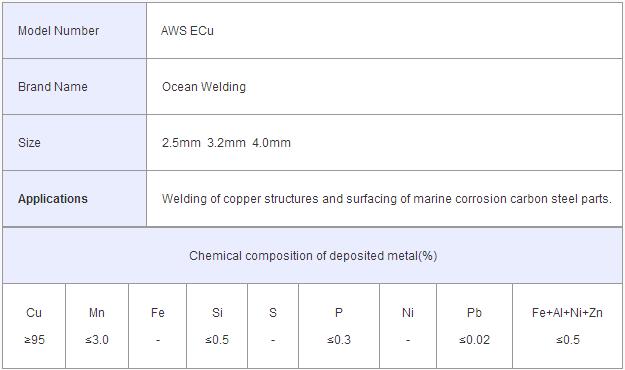Click the Brand Name label
The width and height of the screenshot is (625, 370).
53,87
